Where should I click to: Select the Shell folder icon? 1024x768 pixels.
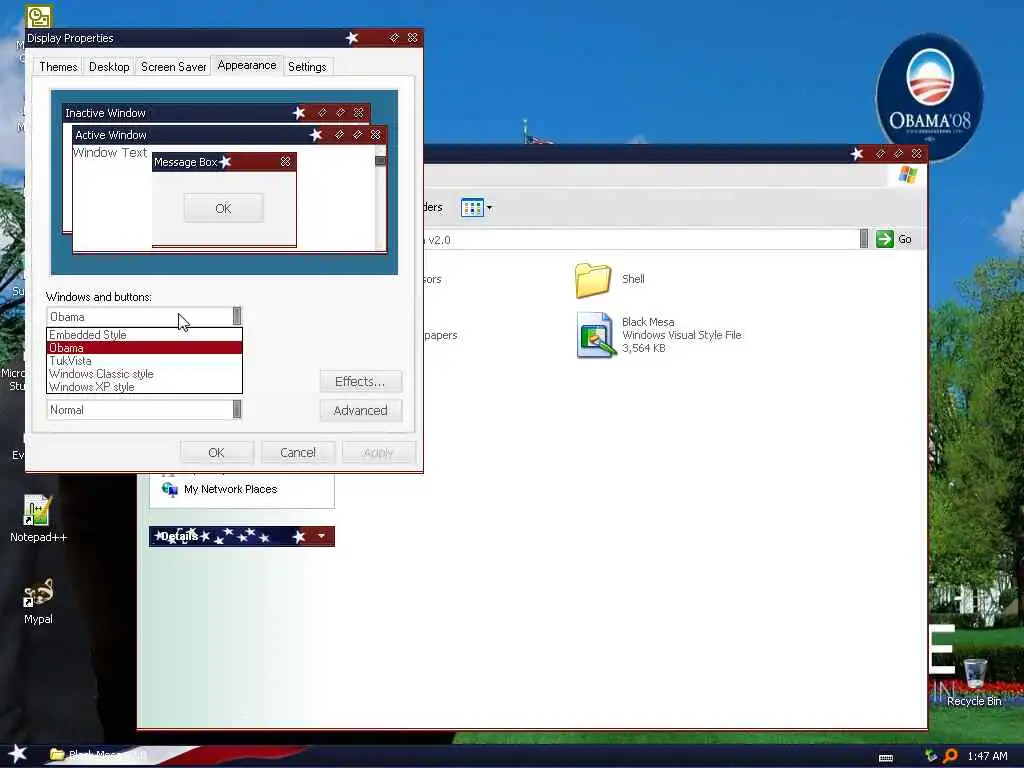[592, 280]
